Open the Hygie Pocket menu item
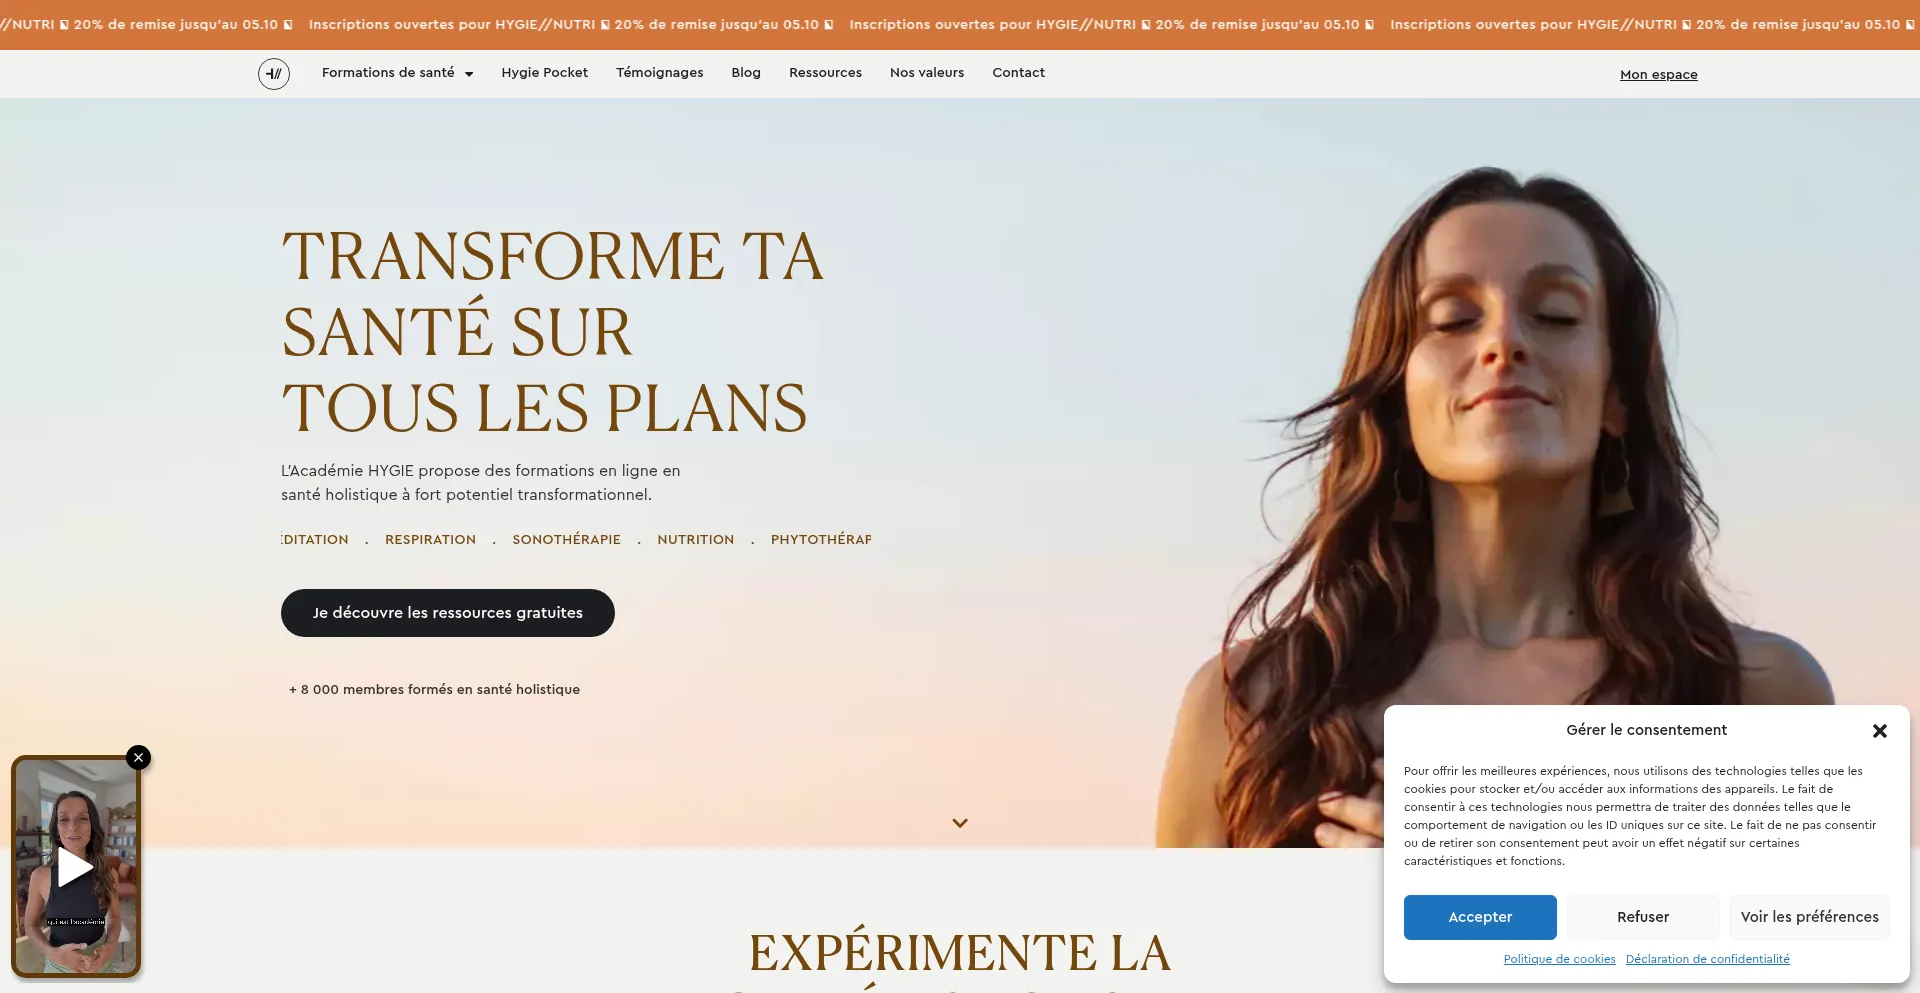This screenshot has height=993, width=1920. click(x=545, y=73)
